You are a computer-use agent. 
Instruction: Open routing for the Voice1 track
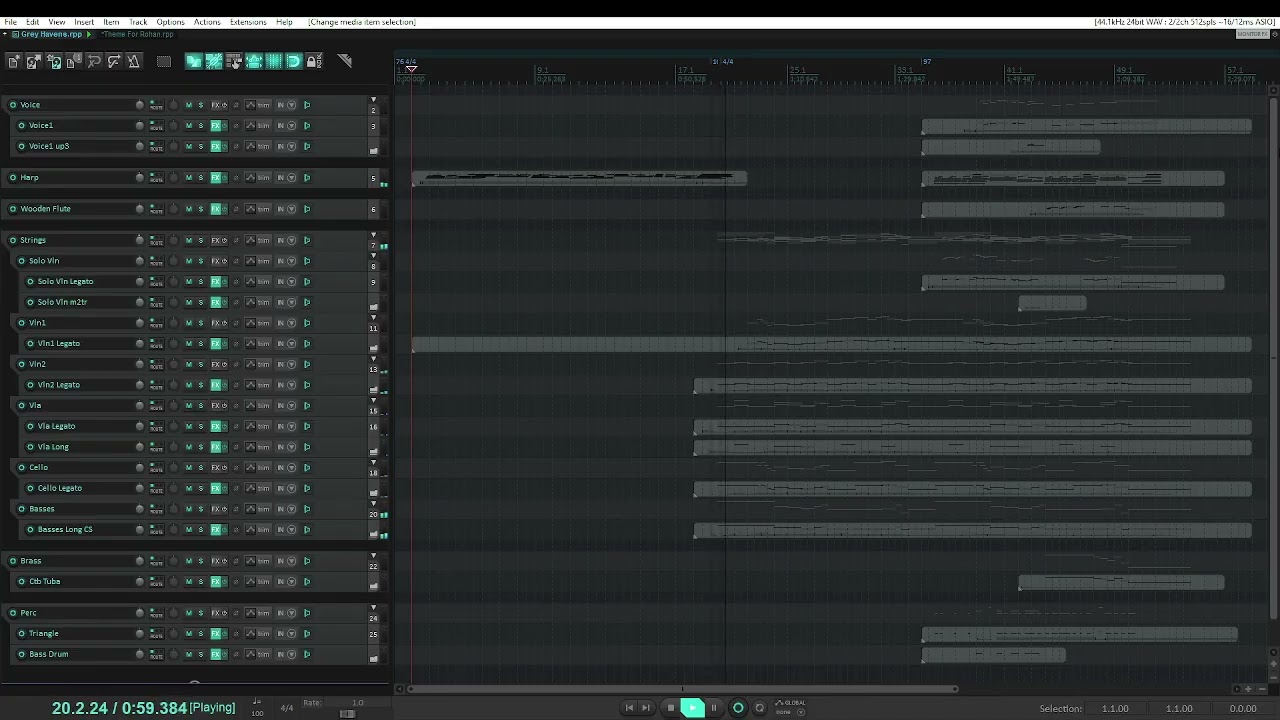pyautogui.click(x=156, y=126)
